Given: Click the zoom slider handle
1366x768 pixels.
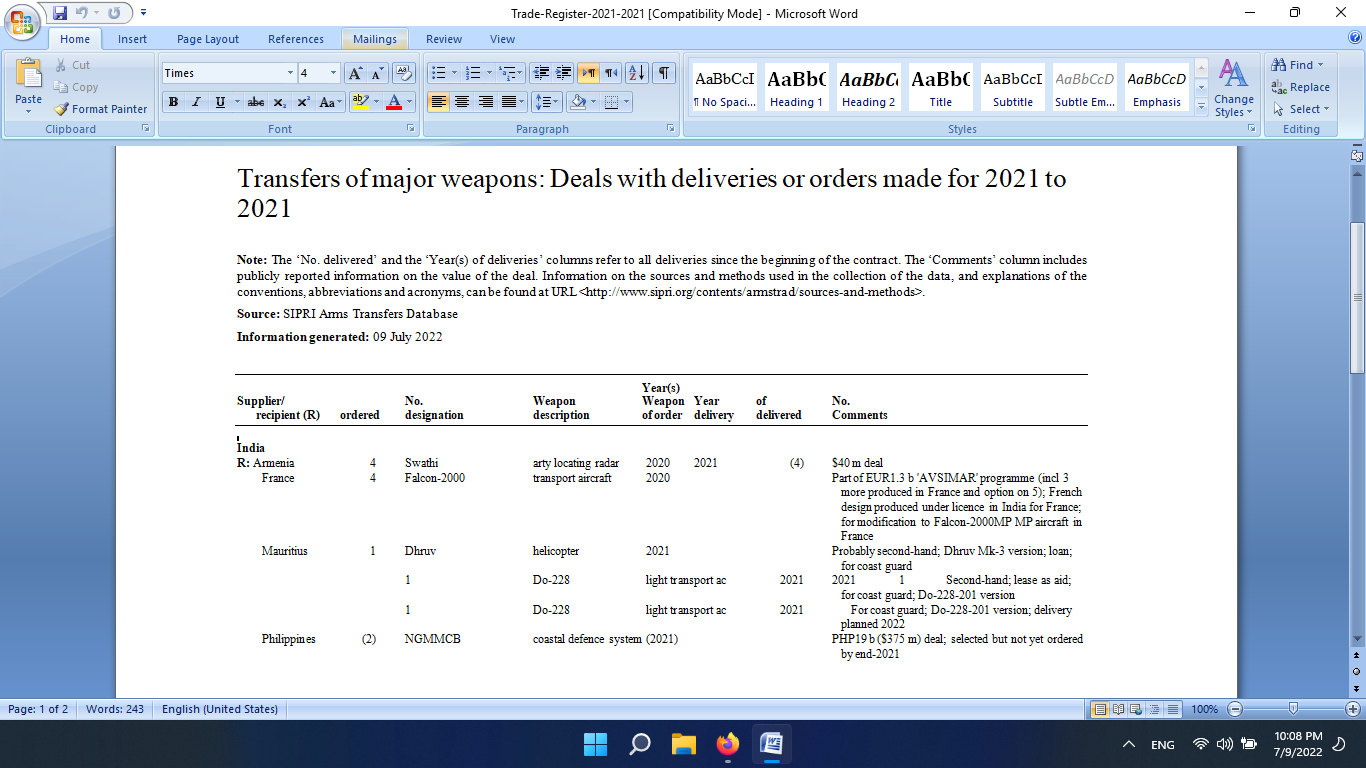Looking at the screenshot, I should point(1293,709).
